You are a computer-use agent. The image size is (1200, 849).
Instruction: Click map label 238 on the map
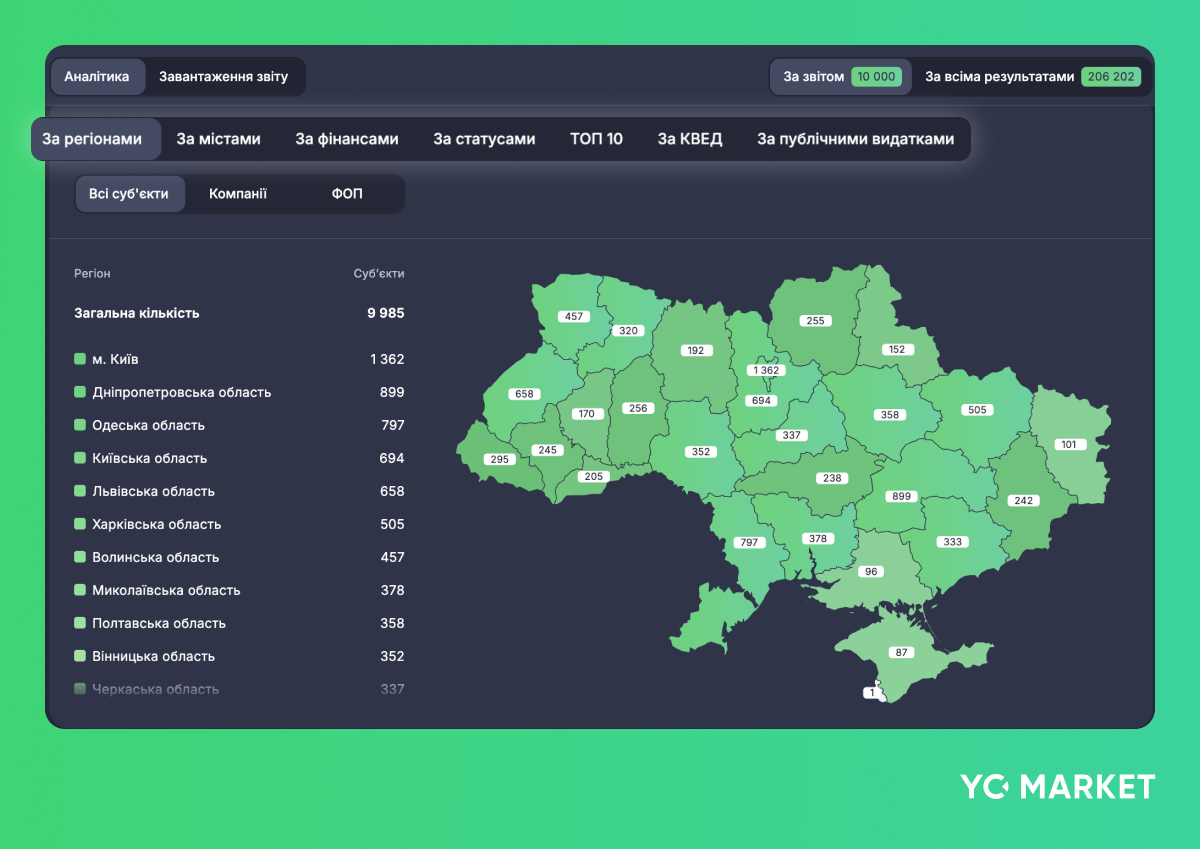pyautogui.click(x=832, y=478)
